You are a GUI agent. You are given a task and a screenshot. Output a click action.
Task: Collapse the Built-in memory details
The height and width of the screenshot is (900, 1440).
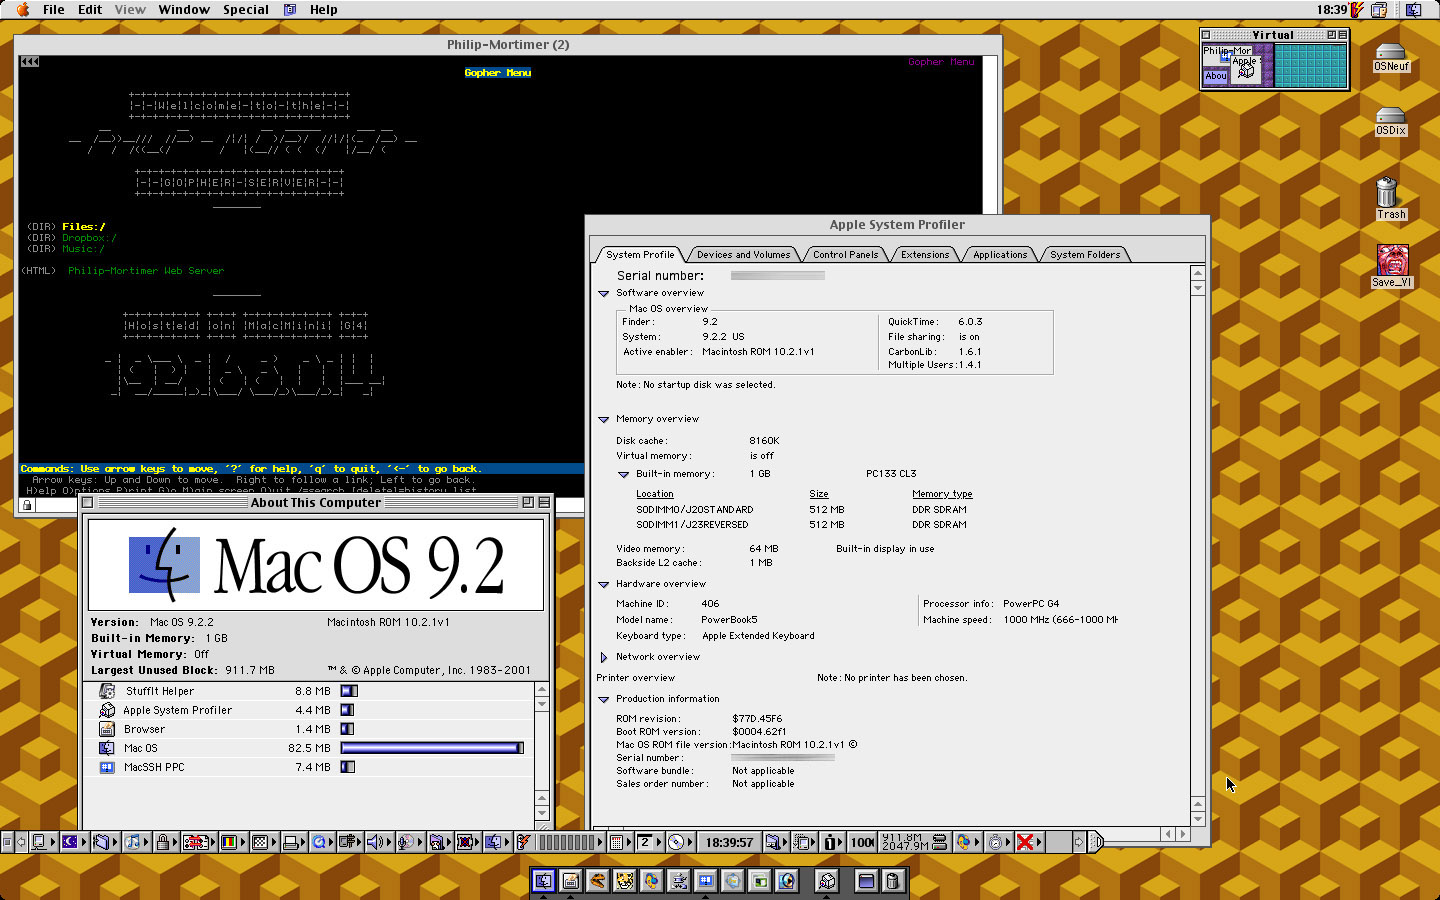(x=624, y=475)
